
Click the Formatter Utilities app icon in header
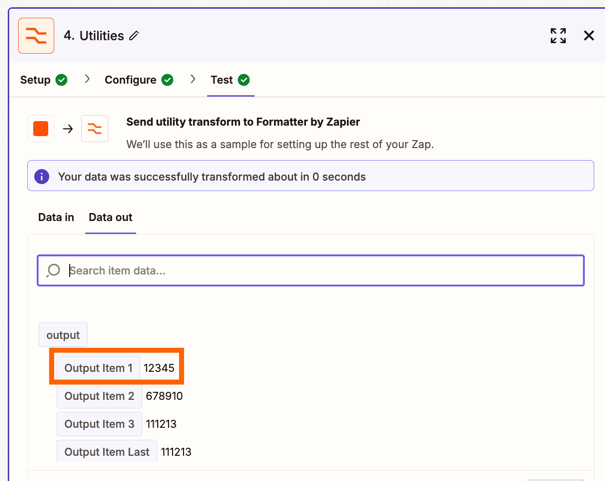pyautogui.click(x=36, y=35)
